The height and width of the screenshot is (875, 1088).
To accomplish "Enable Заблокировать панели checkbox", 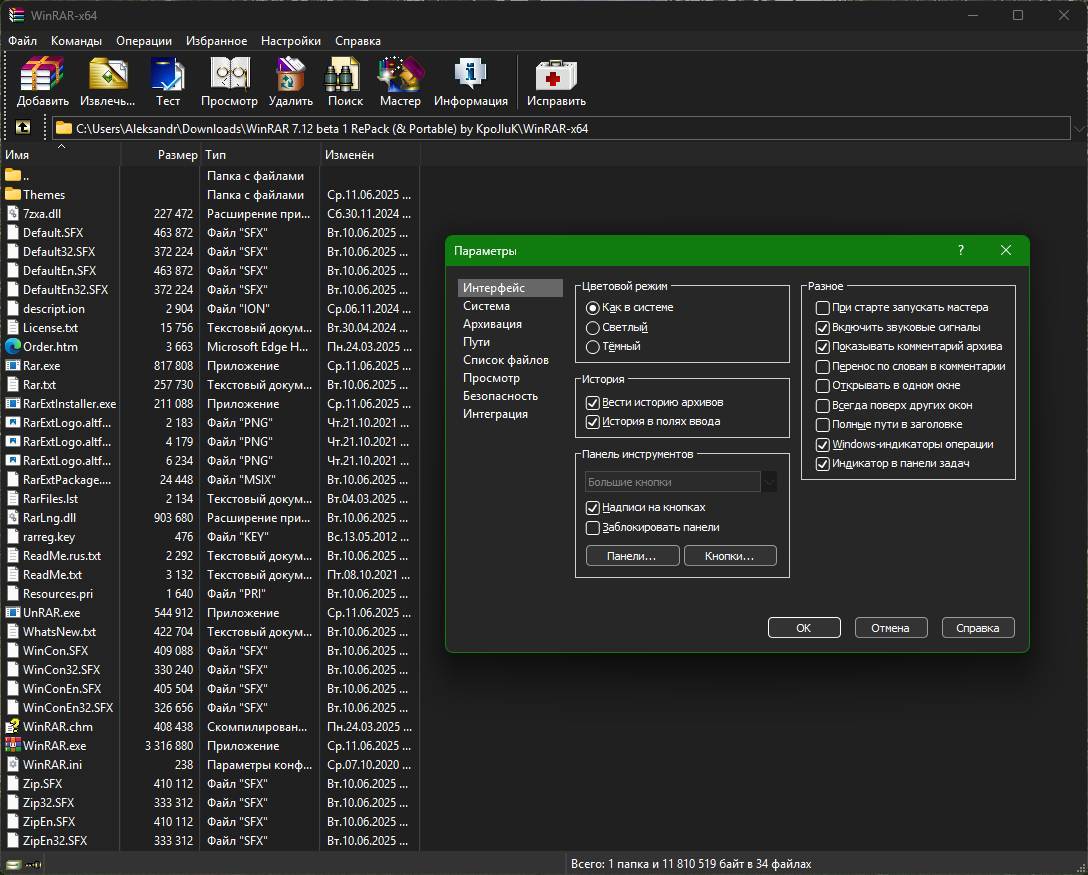I will tap(593, 528).
